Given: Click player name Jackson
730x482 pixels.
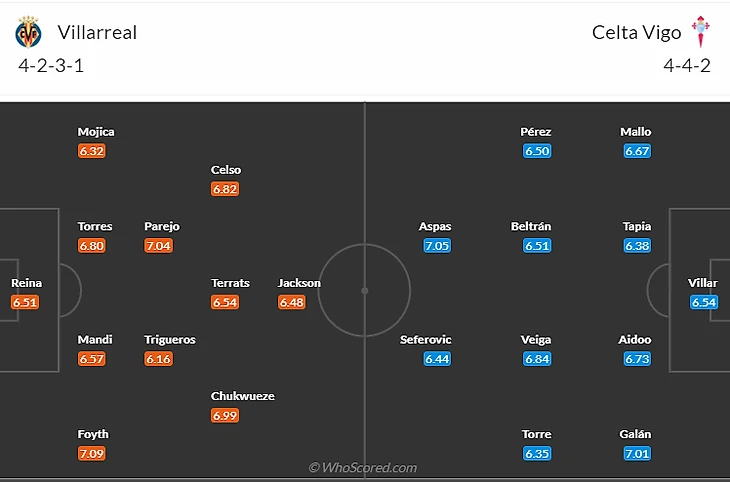Looking at the screenshot, I should 299,283.
